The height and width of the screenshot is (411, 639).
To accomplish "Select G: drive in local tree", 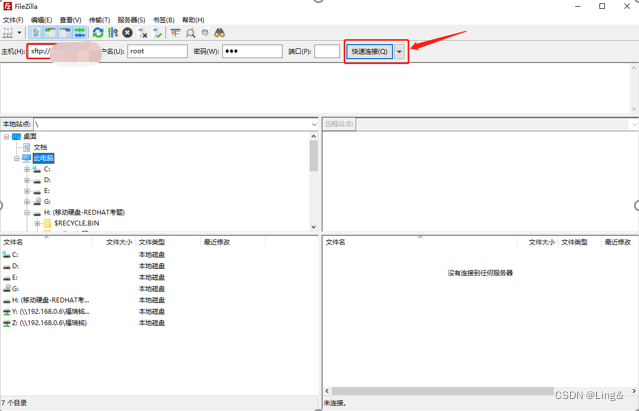I will pos(47,202).
